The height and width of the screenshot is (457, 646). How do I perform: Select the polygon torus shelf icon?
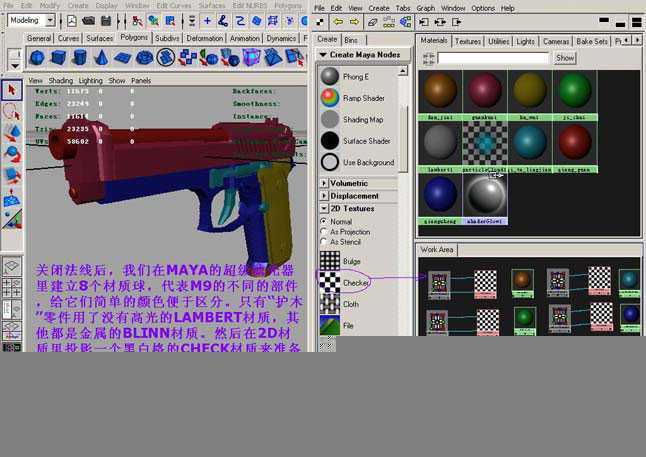144,57
